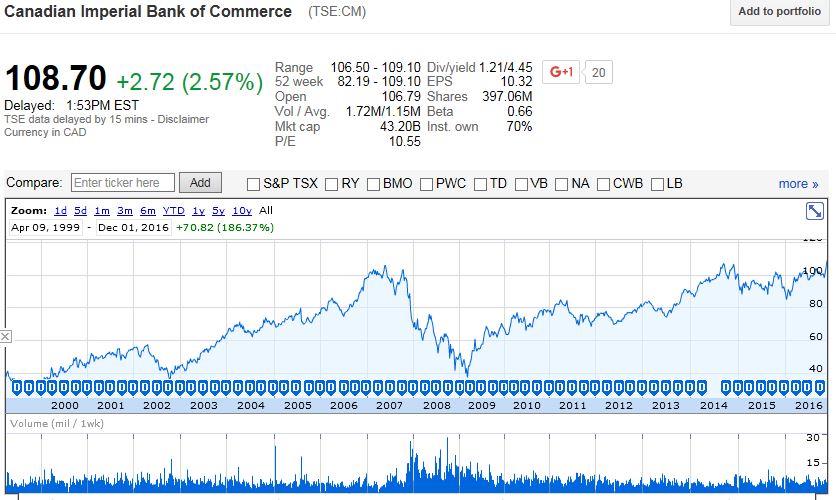Click the small X icon left of the chart
Image resolution: width=836 pixels, height=500 pixels.
(5, 337)
